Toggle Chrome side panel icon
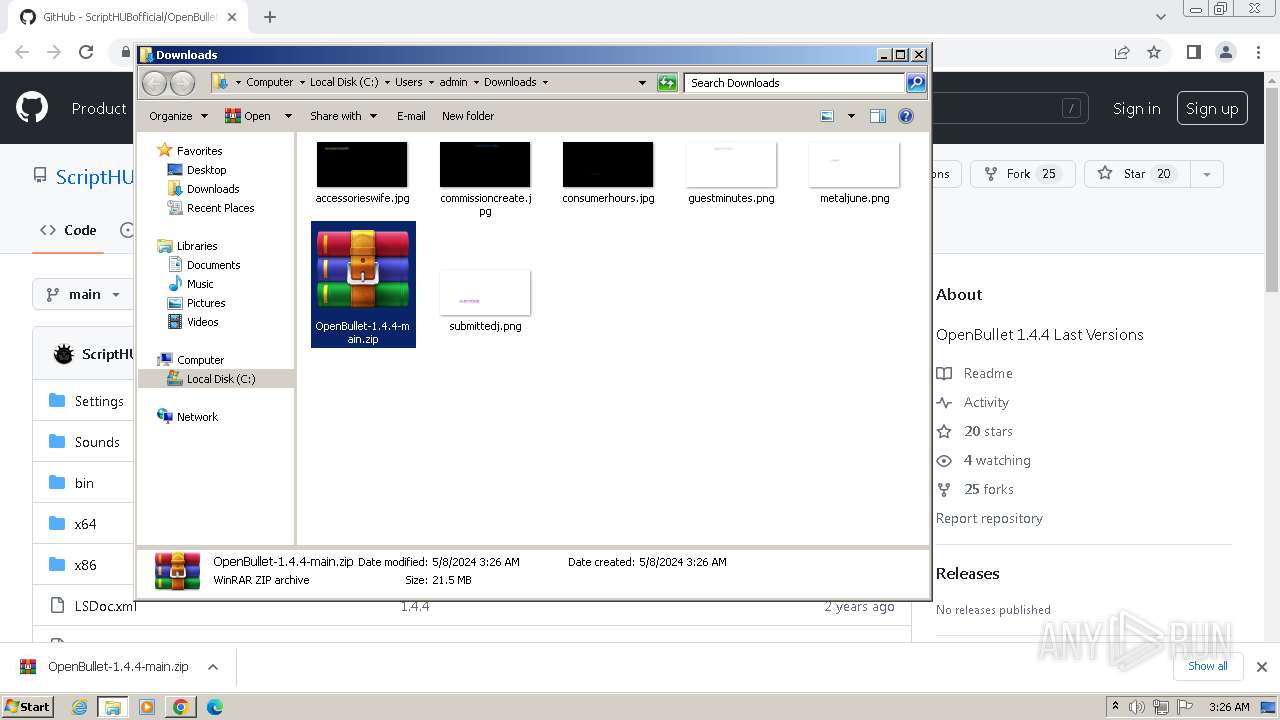This screenshot has height=720, width=1280. point(1194,52)
